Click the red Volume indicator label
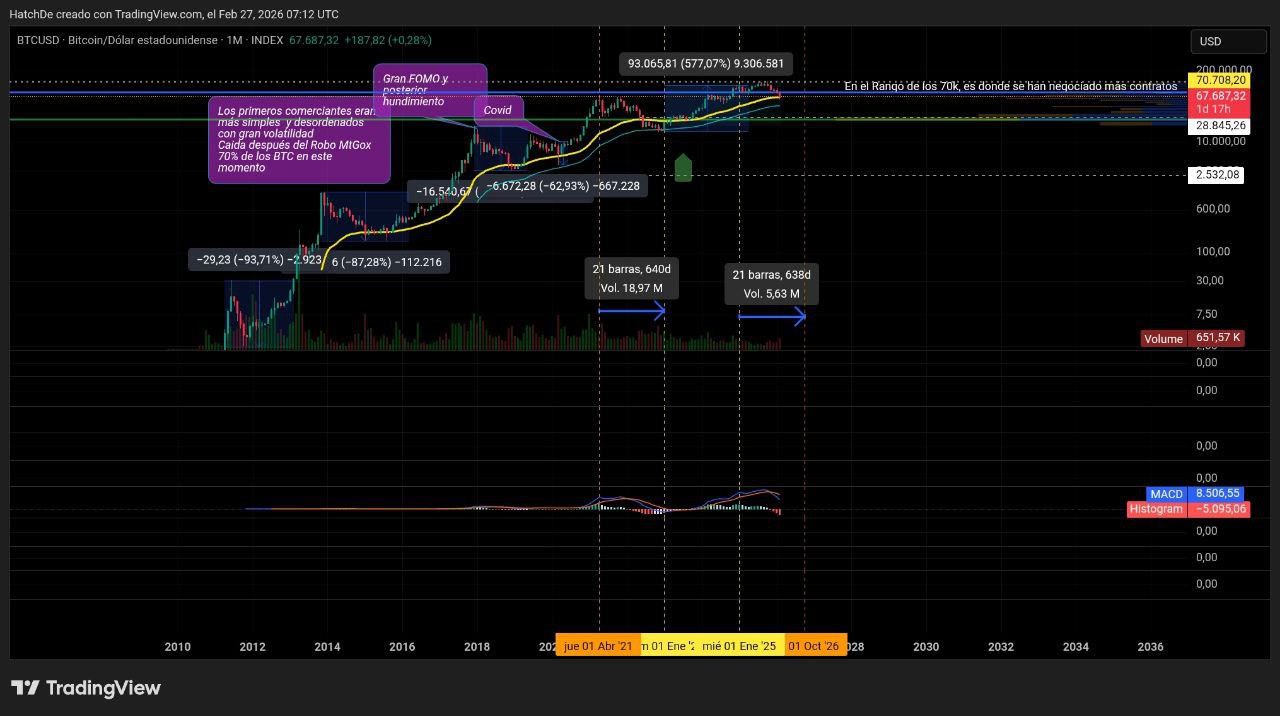The height and width of the screenshot is (716, 1280). pos(1163,339)
